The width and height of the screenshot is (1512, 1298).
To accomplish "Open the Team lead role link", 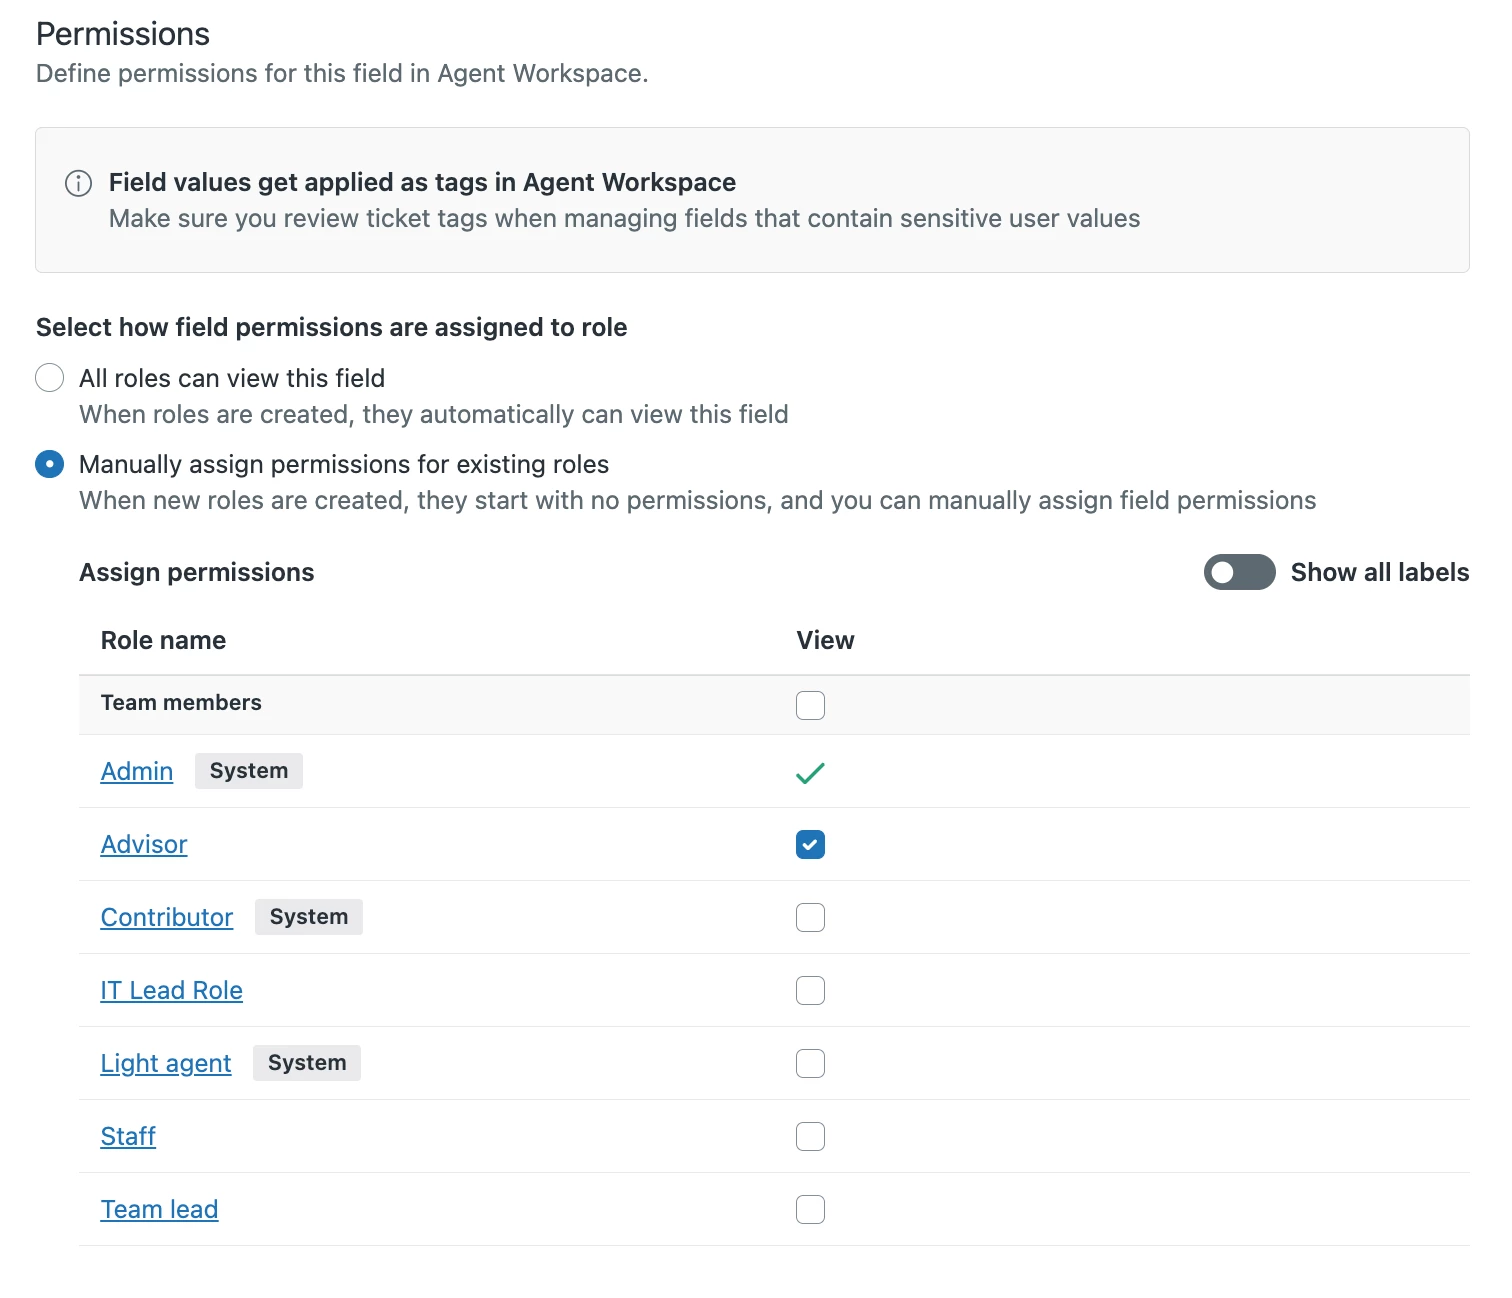I will (159, 1209).
